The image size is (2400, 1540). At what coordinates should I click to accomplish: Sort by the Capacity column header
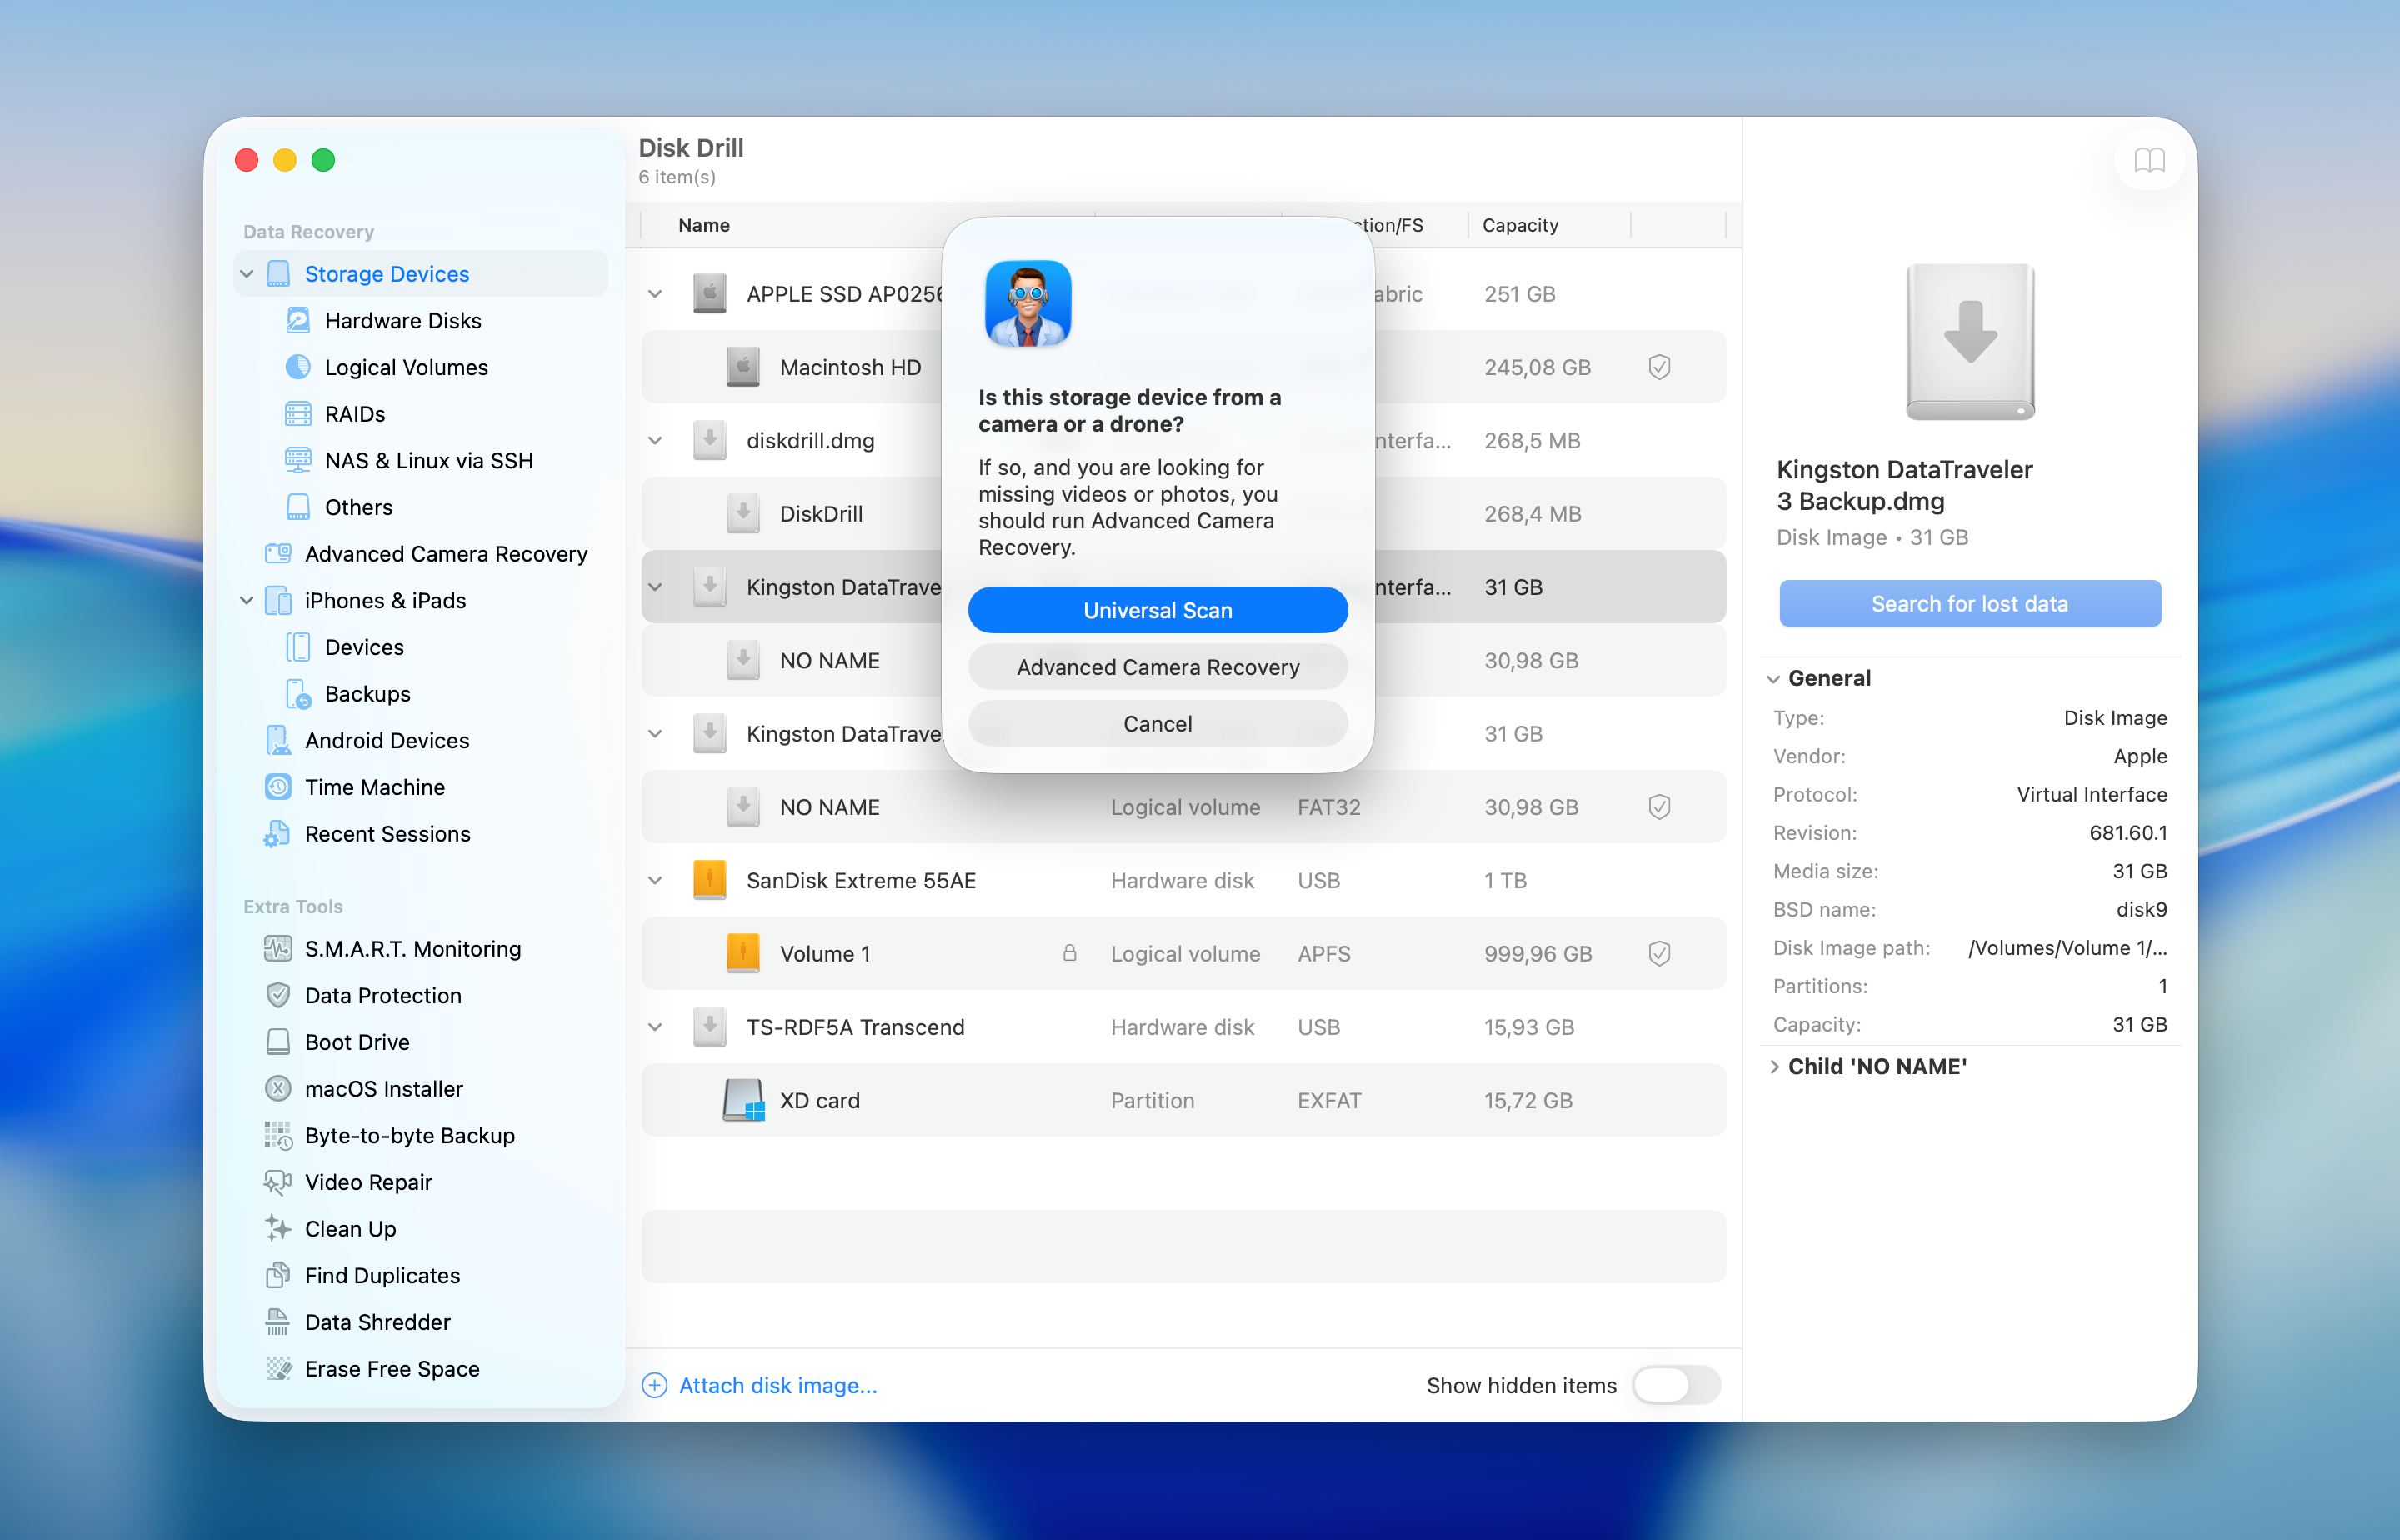click(x=1520, y=225)
